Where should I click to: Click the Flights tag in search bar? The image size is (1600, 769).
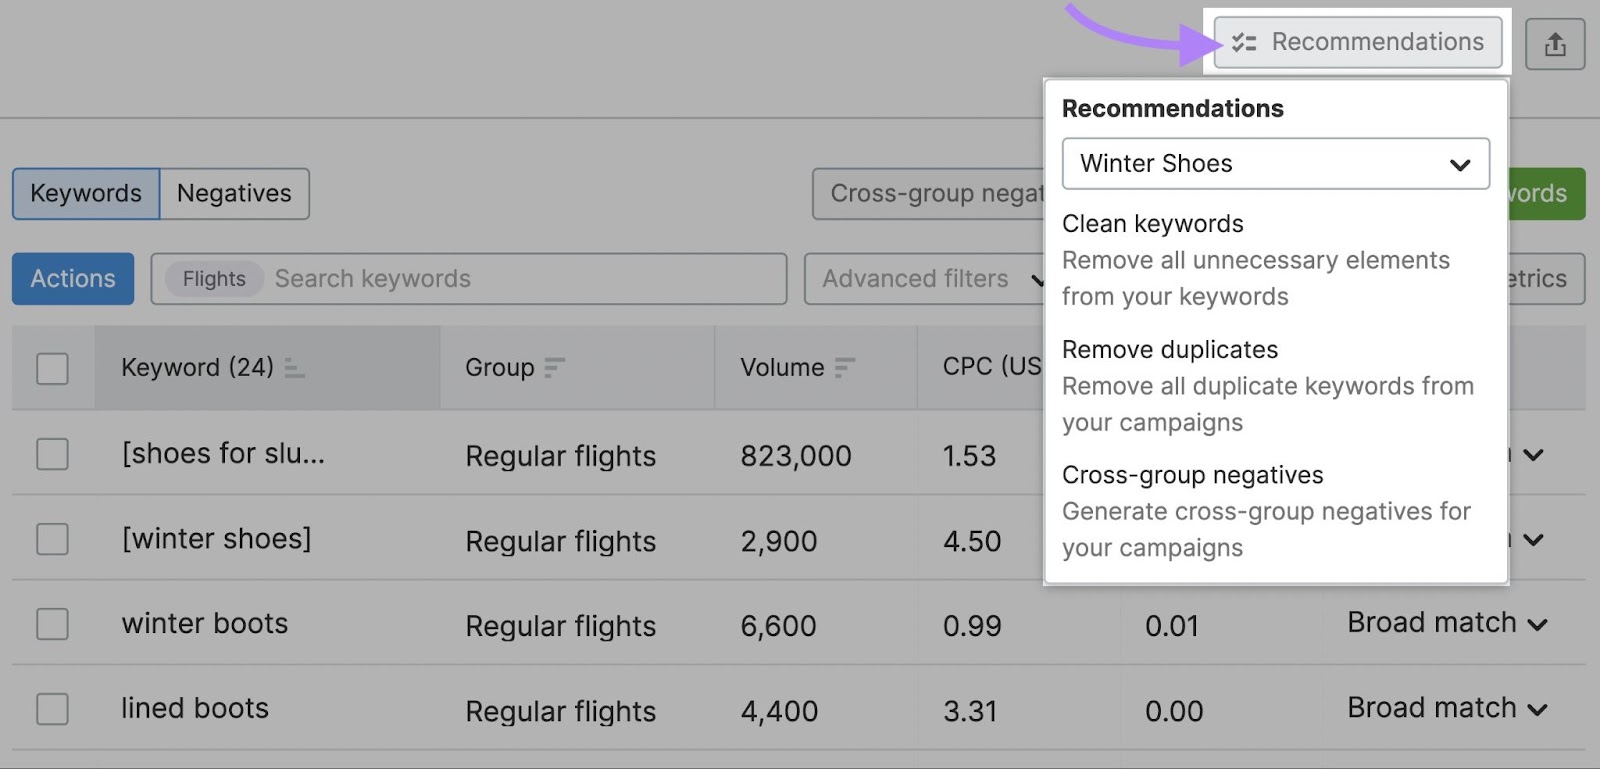point(212,279)
